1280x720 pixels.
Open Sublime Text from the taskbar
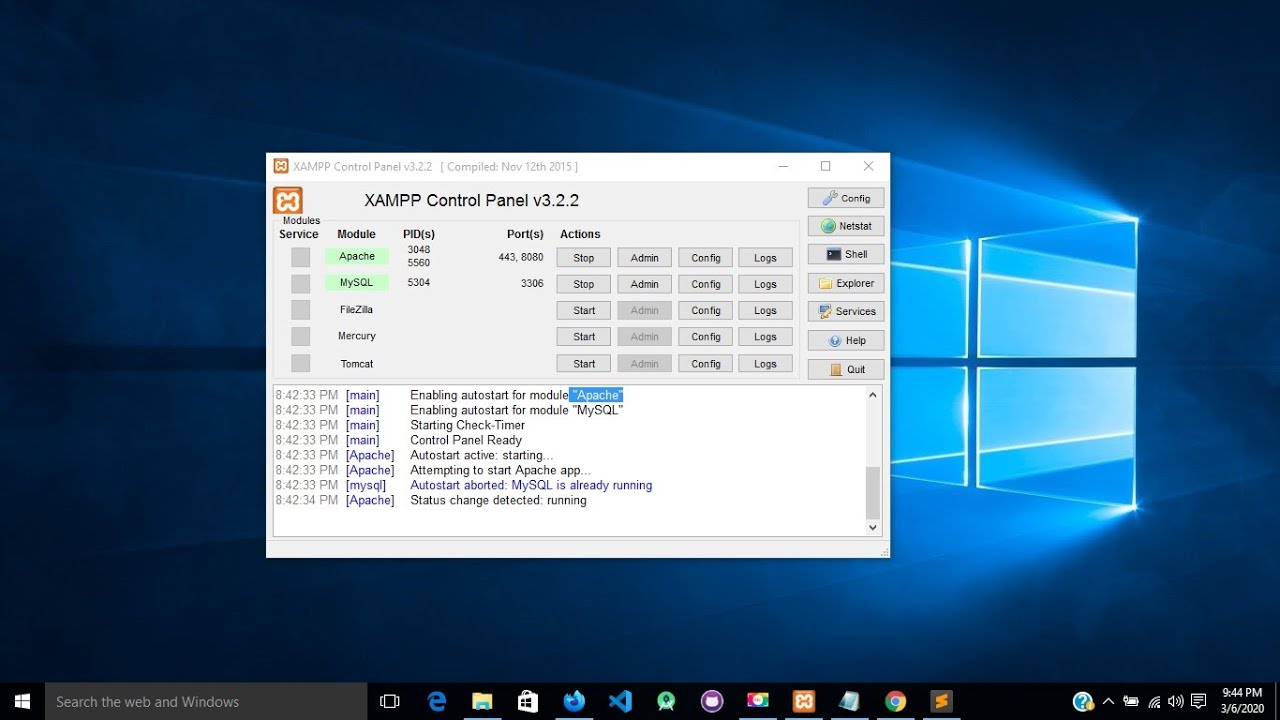coord(941,701)
